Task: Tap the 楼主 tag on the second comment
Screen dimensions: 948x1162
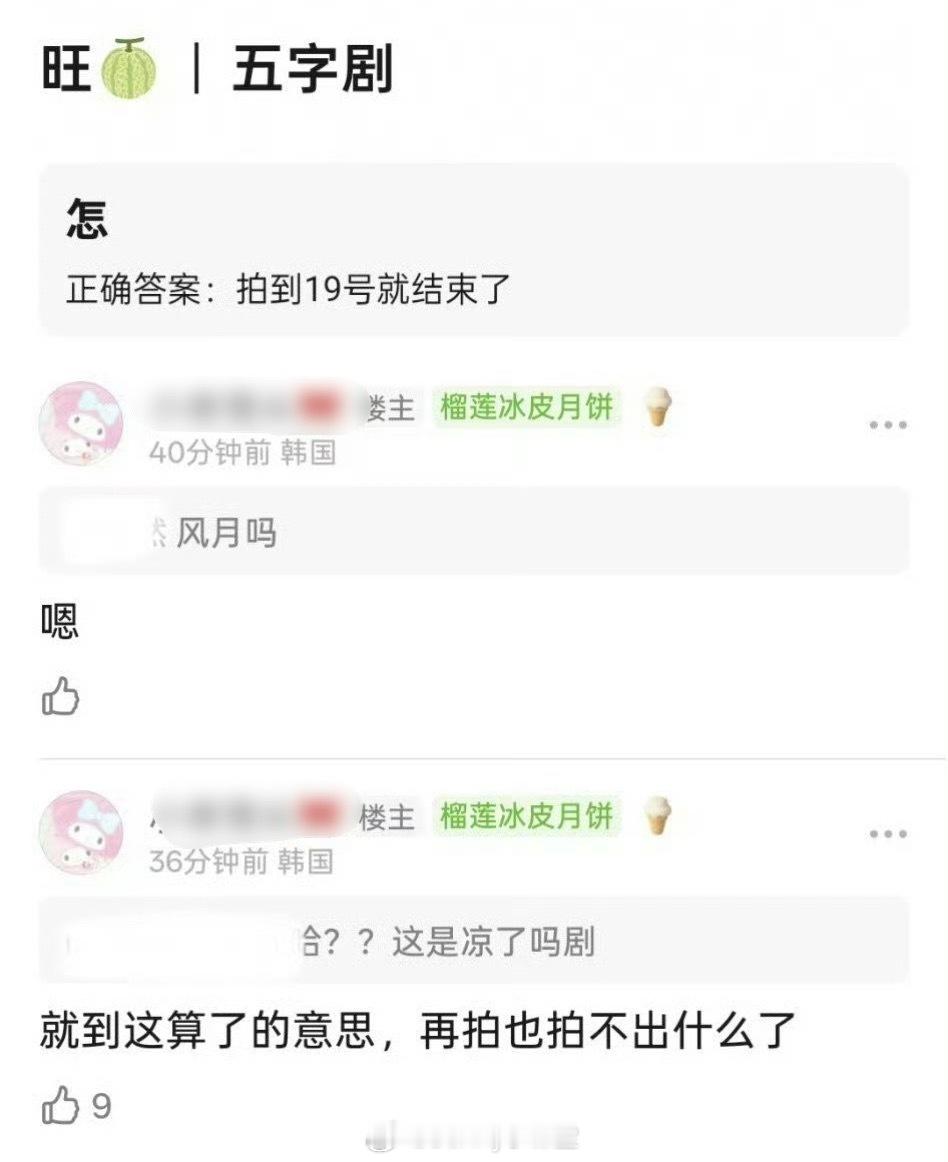Action: pos(387,817)
